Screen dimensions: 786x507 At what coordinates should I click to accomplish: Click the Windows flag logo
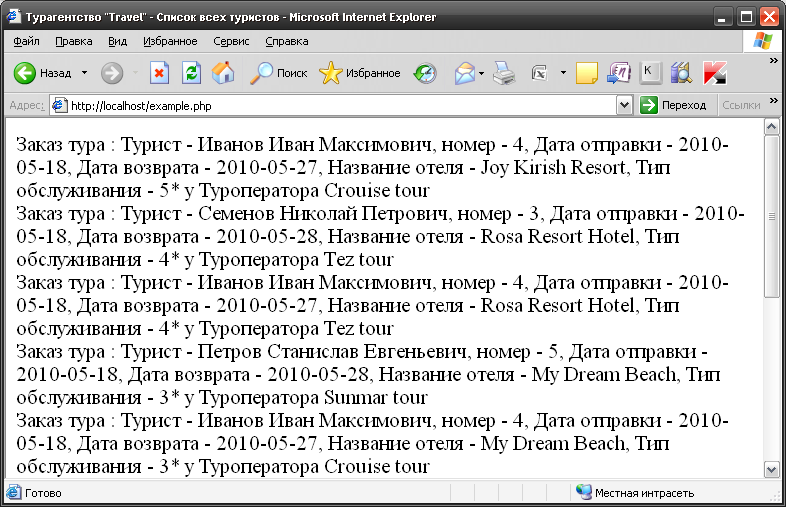763,41
